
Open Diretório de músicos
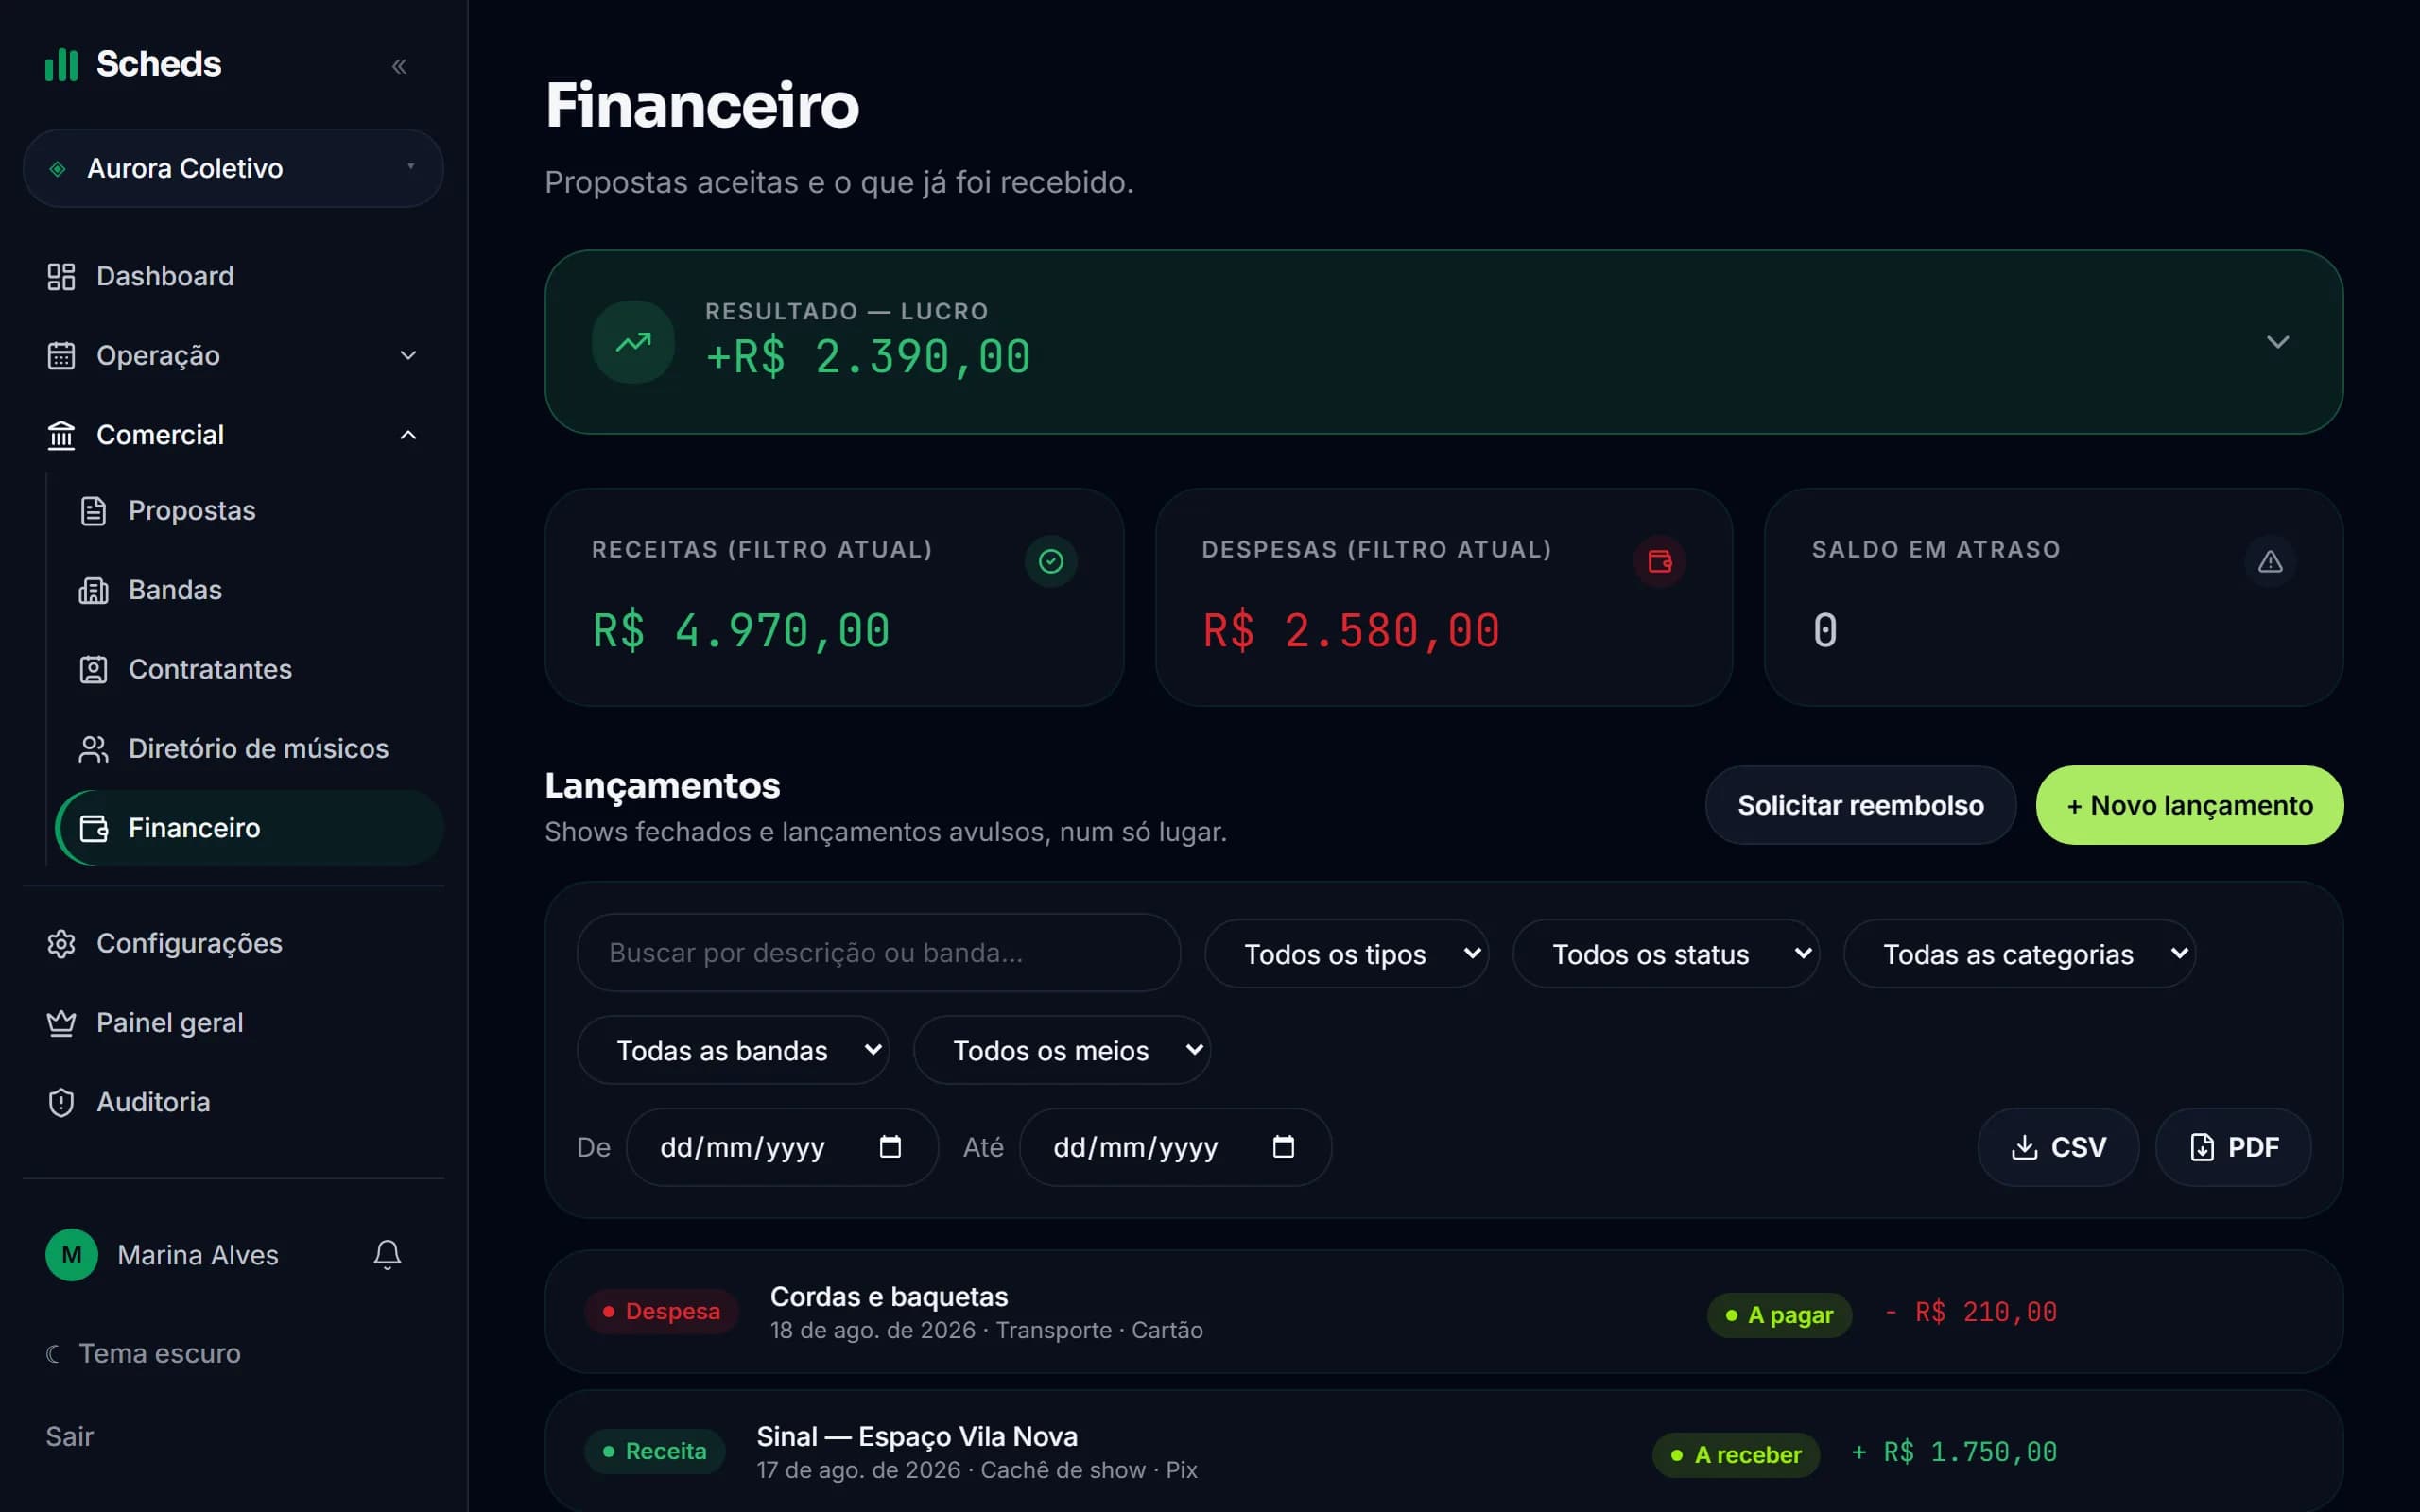tap(250, 748)
